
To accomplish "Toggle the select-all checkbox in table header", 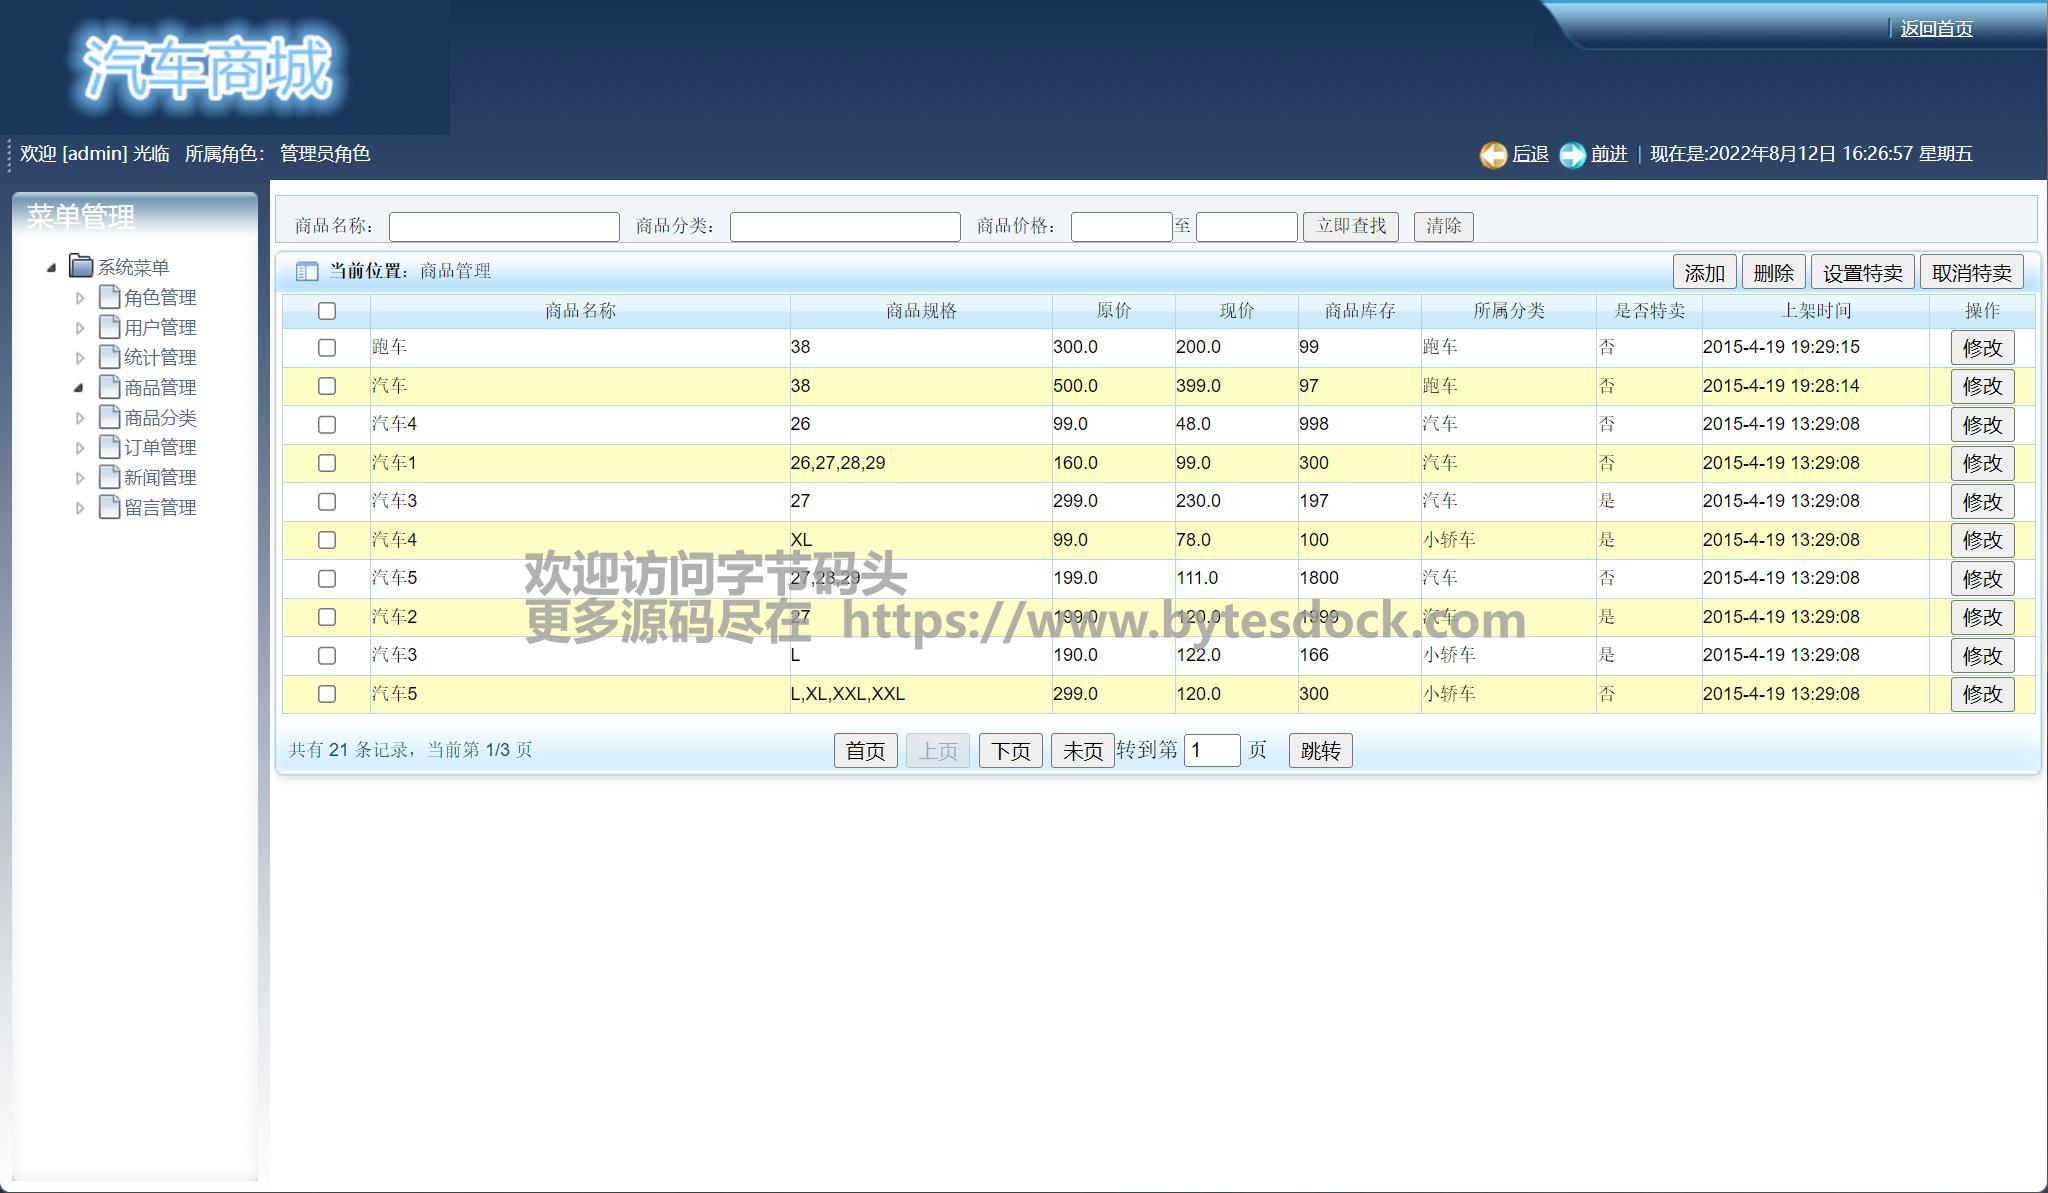I will pyautogui.click(x=327, y=311).
